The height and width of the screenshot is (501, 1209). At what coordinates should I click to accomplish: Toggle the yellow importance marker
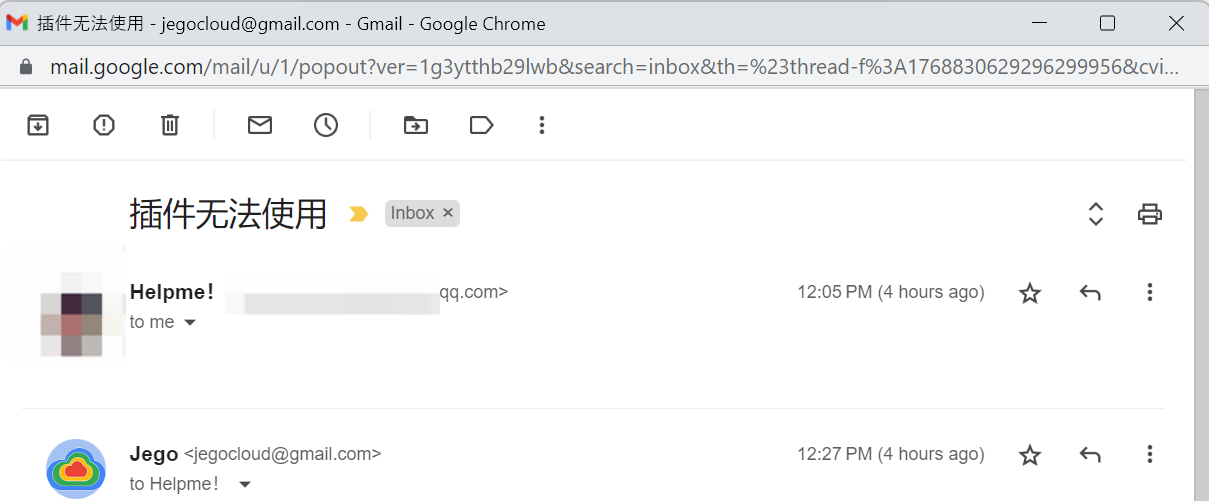point(358,213)
